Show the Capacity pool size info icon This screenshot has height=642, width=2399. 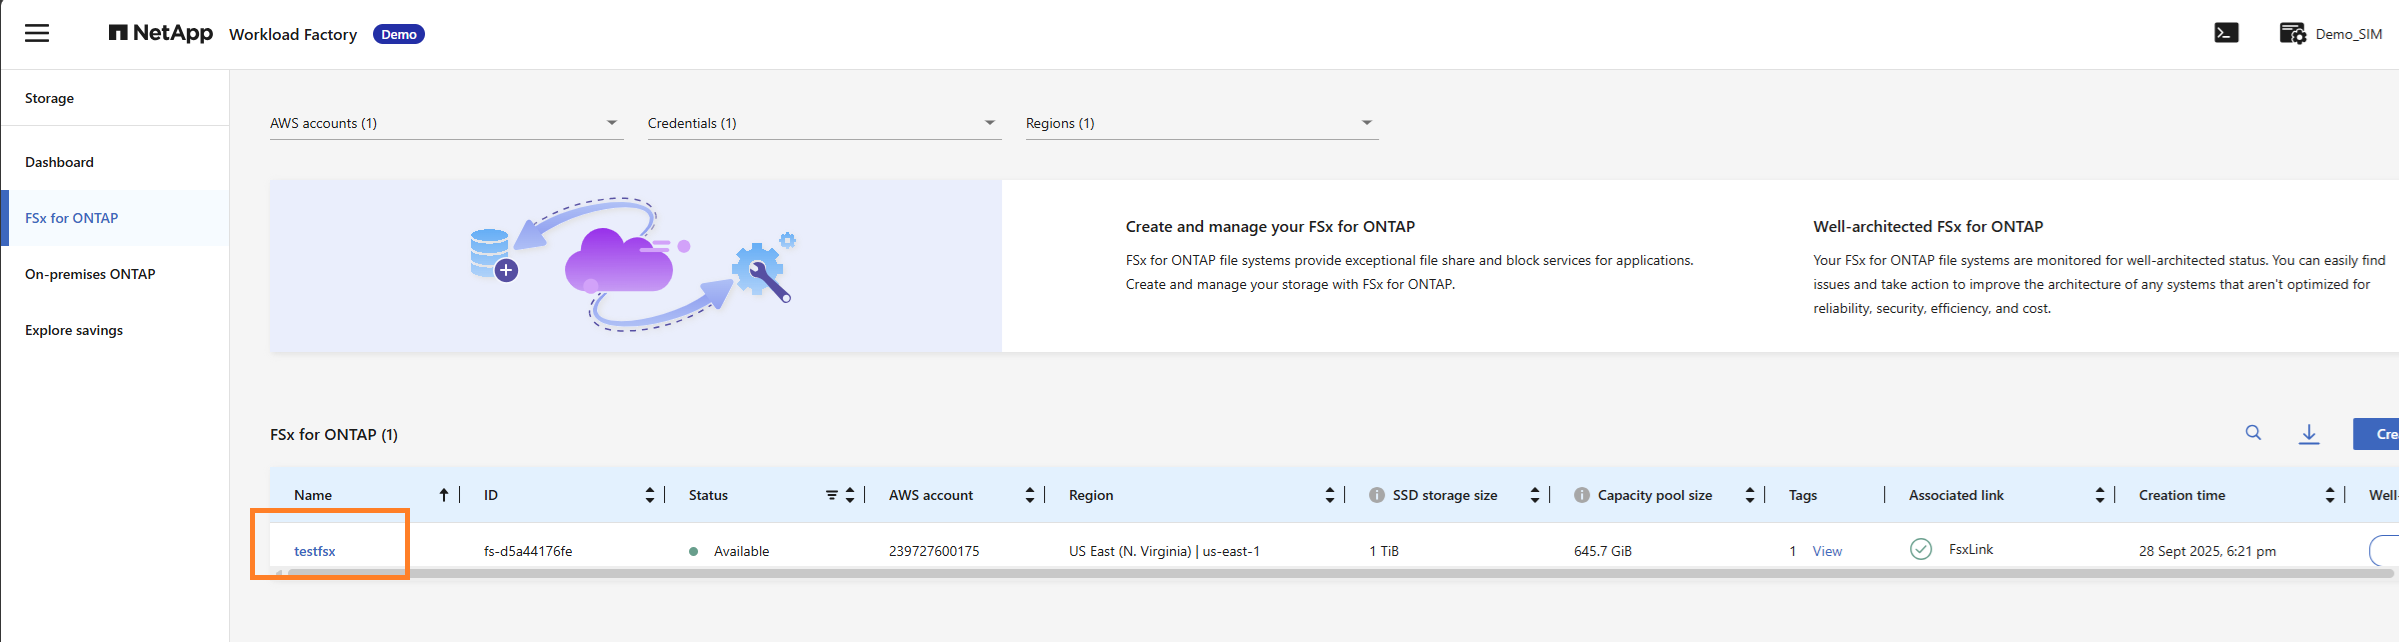point(1582,495)
